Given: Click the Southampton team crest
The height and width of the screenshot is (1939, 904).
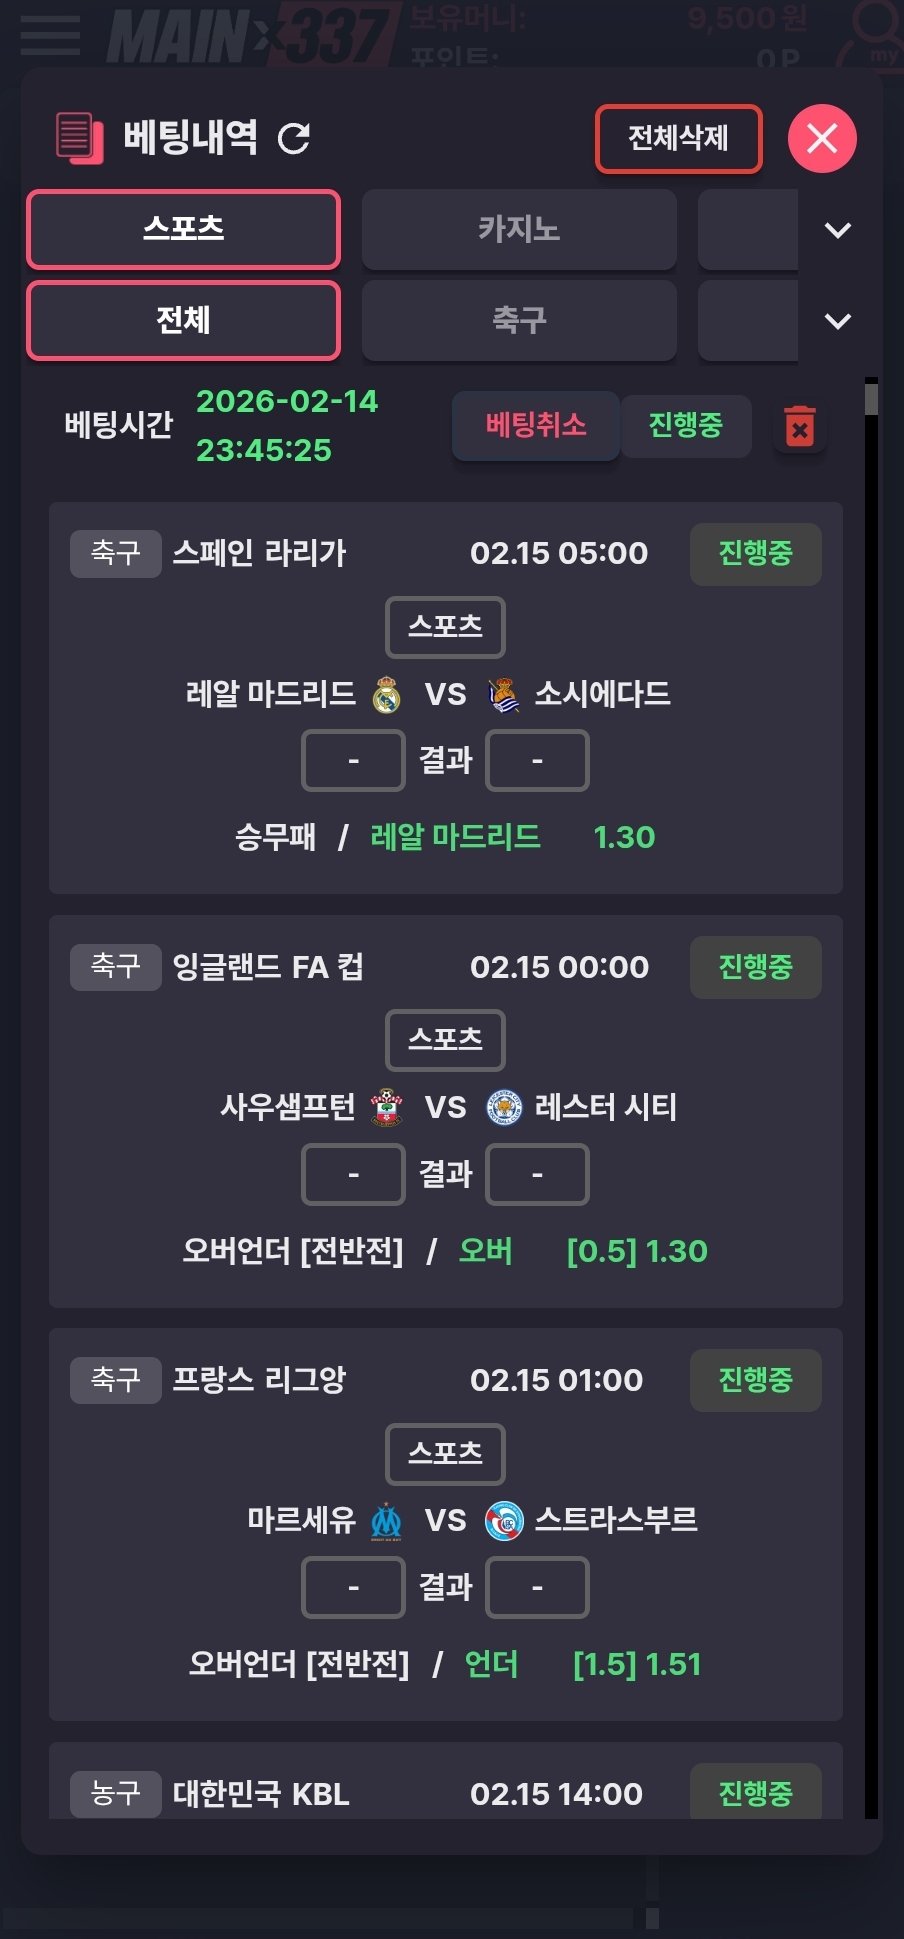Looking at the screenshot, I should (x=386, y=1108).
